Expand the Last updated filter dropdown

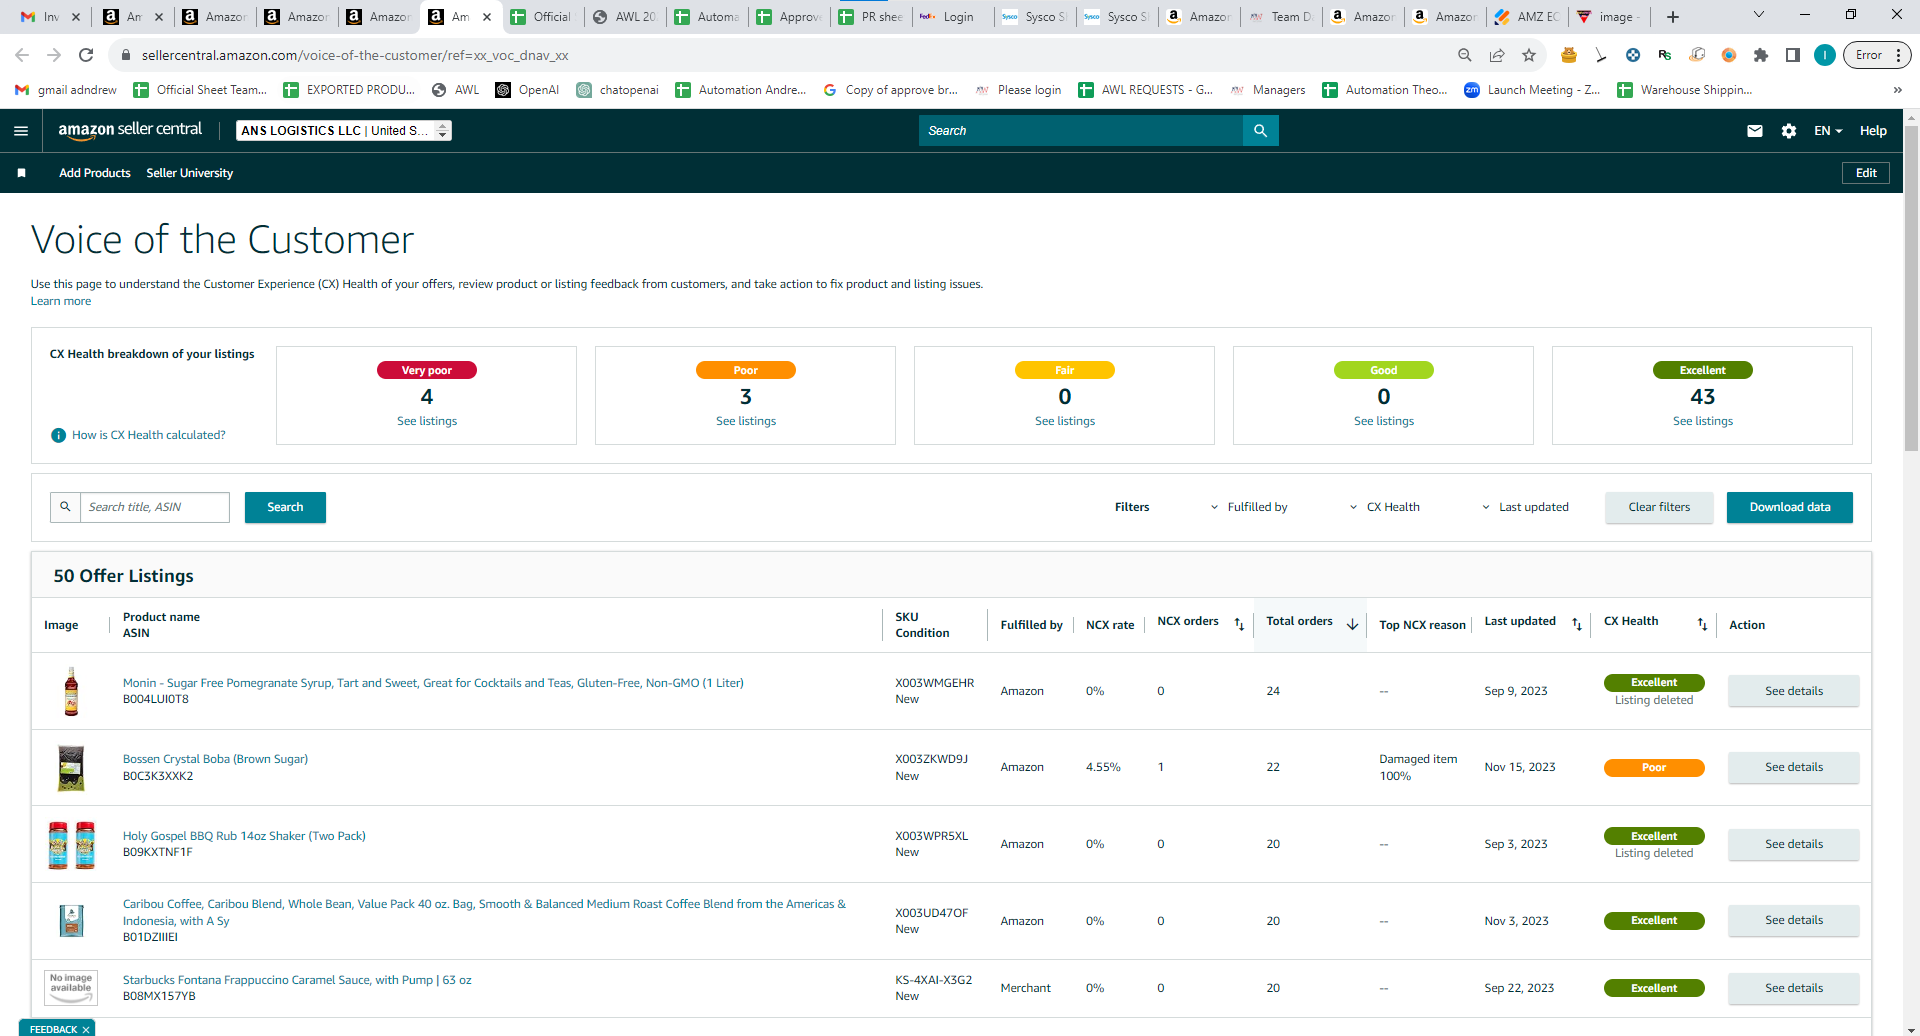(1525, 507)
